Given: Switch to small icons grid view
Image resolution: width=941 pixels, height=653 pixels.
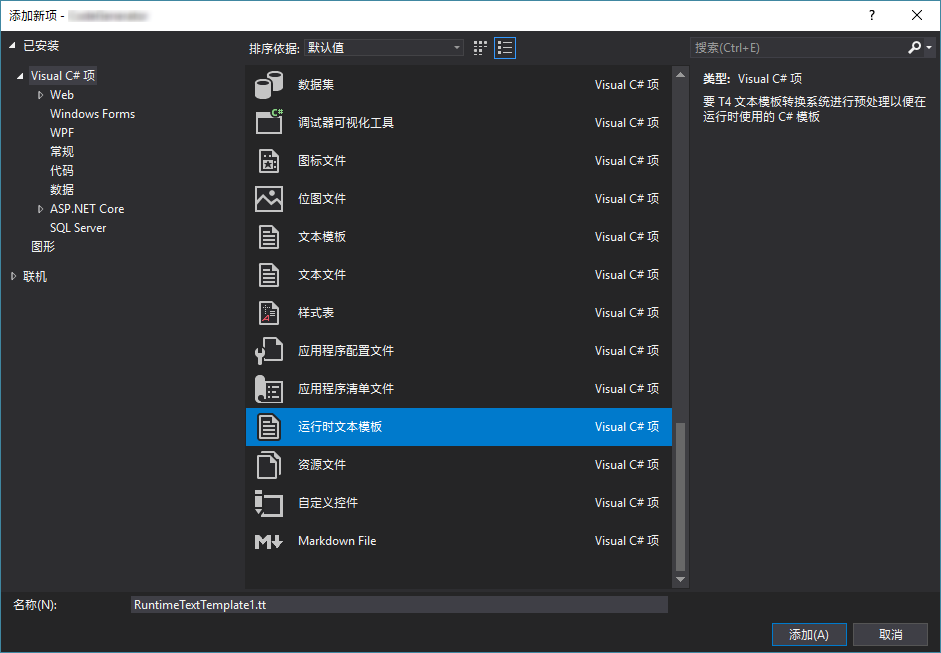Looking at the screenshot, I should click(x=481, y=47).
